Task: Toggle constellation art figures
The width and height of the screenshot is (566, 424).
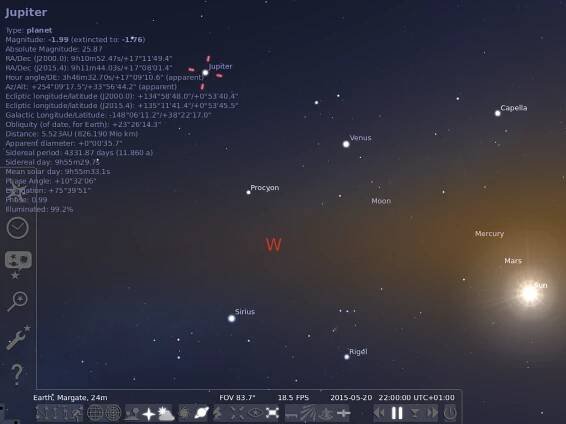Action: [x=76, y=413]
